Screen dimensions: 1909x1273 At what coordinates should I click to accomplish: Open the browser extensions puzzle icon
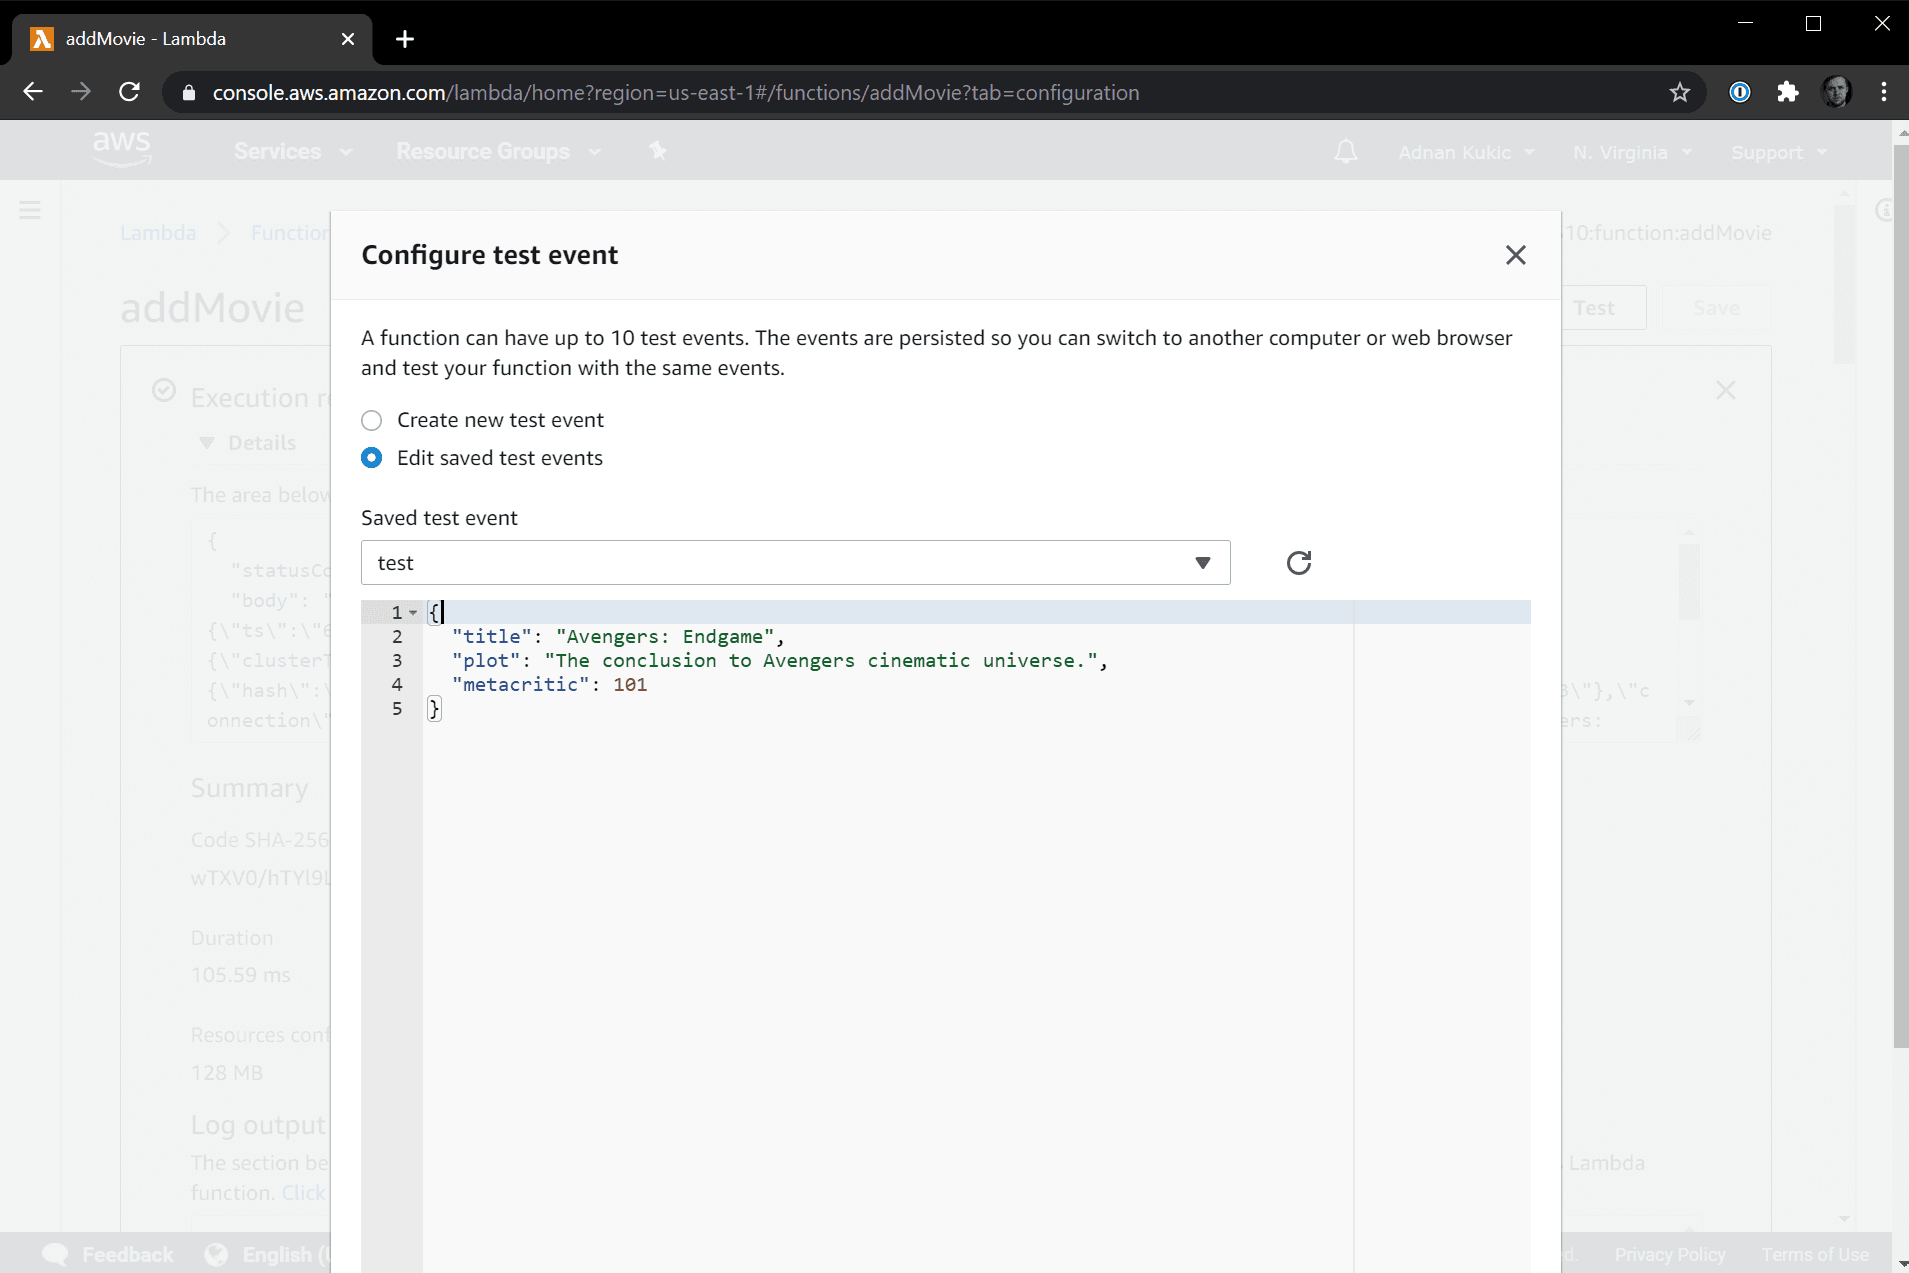click(1787, 92)
